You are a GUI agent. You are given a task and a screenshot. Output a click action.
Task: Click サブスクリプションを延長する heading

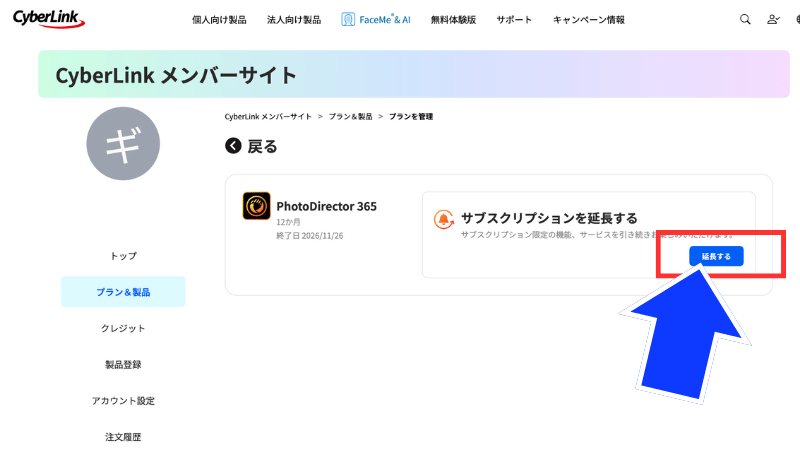point(549,218)
